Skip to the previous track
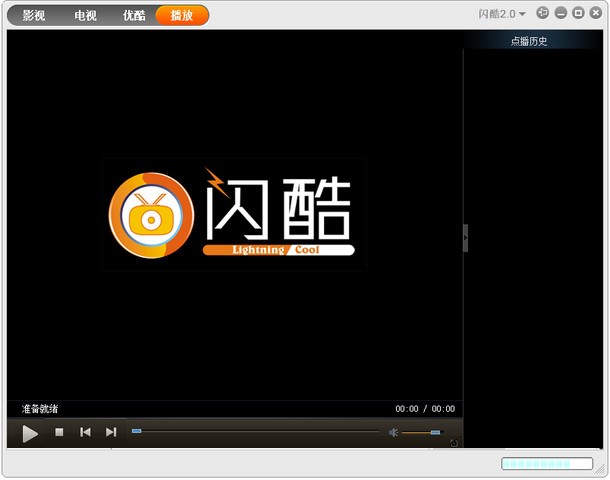The height and width of the screenshot is (480, 610). (x=85, y=432)
